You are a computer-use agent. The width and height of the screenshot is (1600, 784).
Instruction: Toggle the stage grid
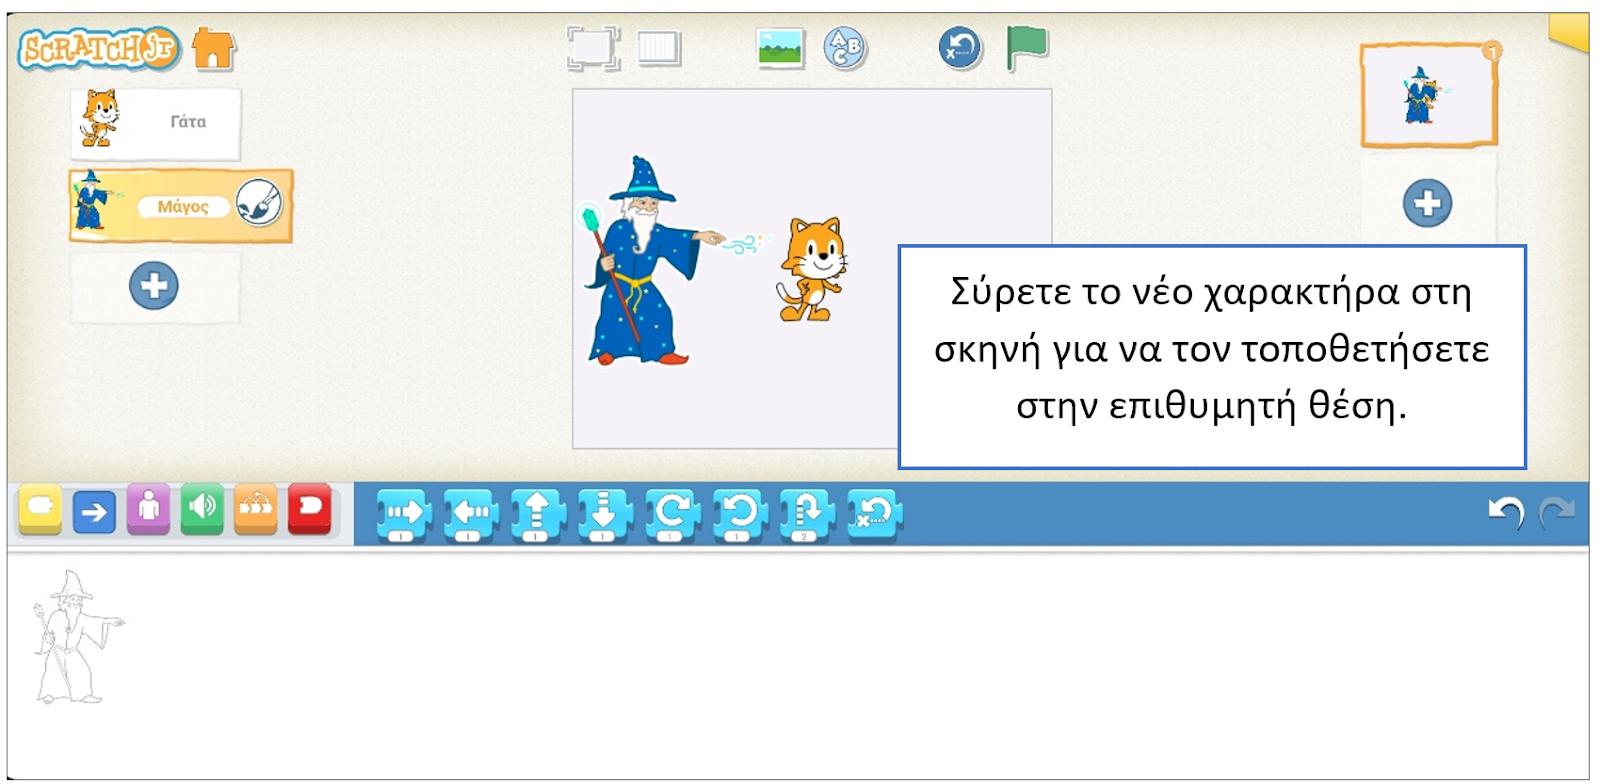(x=659, y=48)
